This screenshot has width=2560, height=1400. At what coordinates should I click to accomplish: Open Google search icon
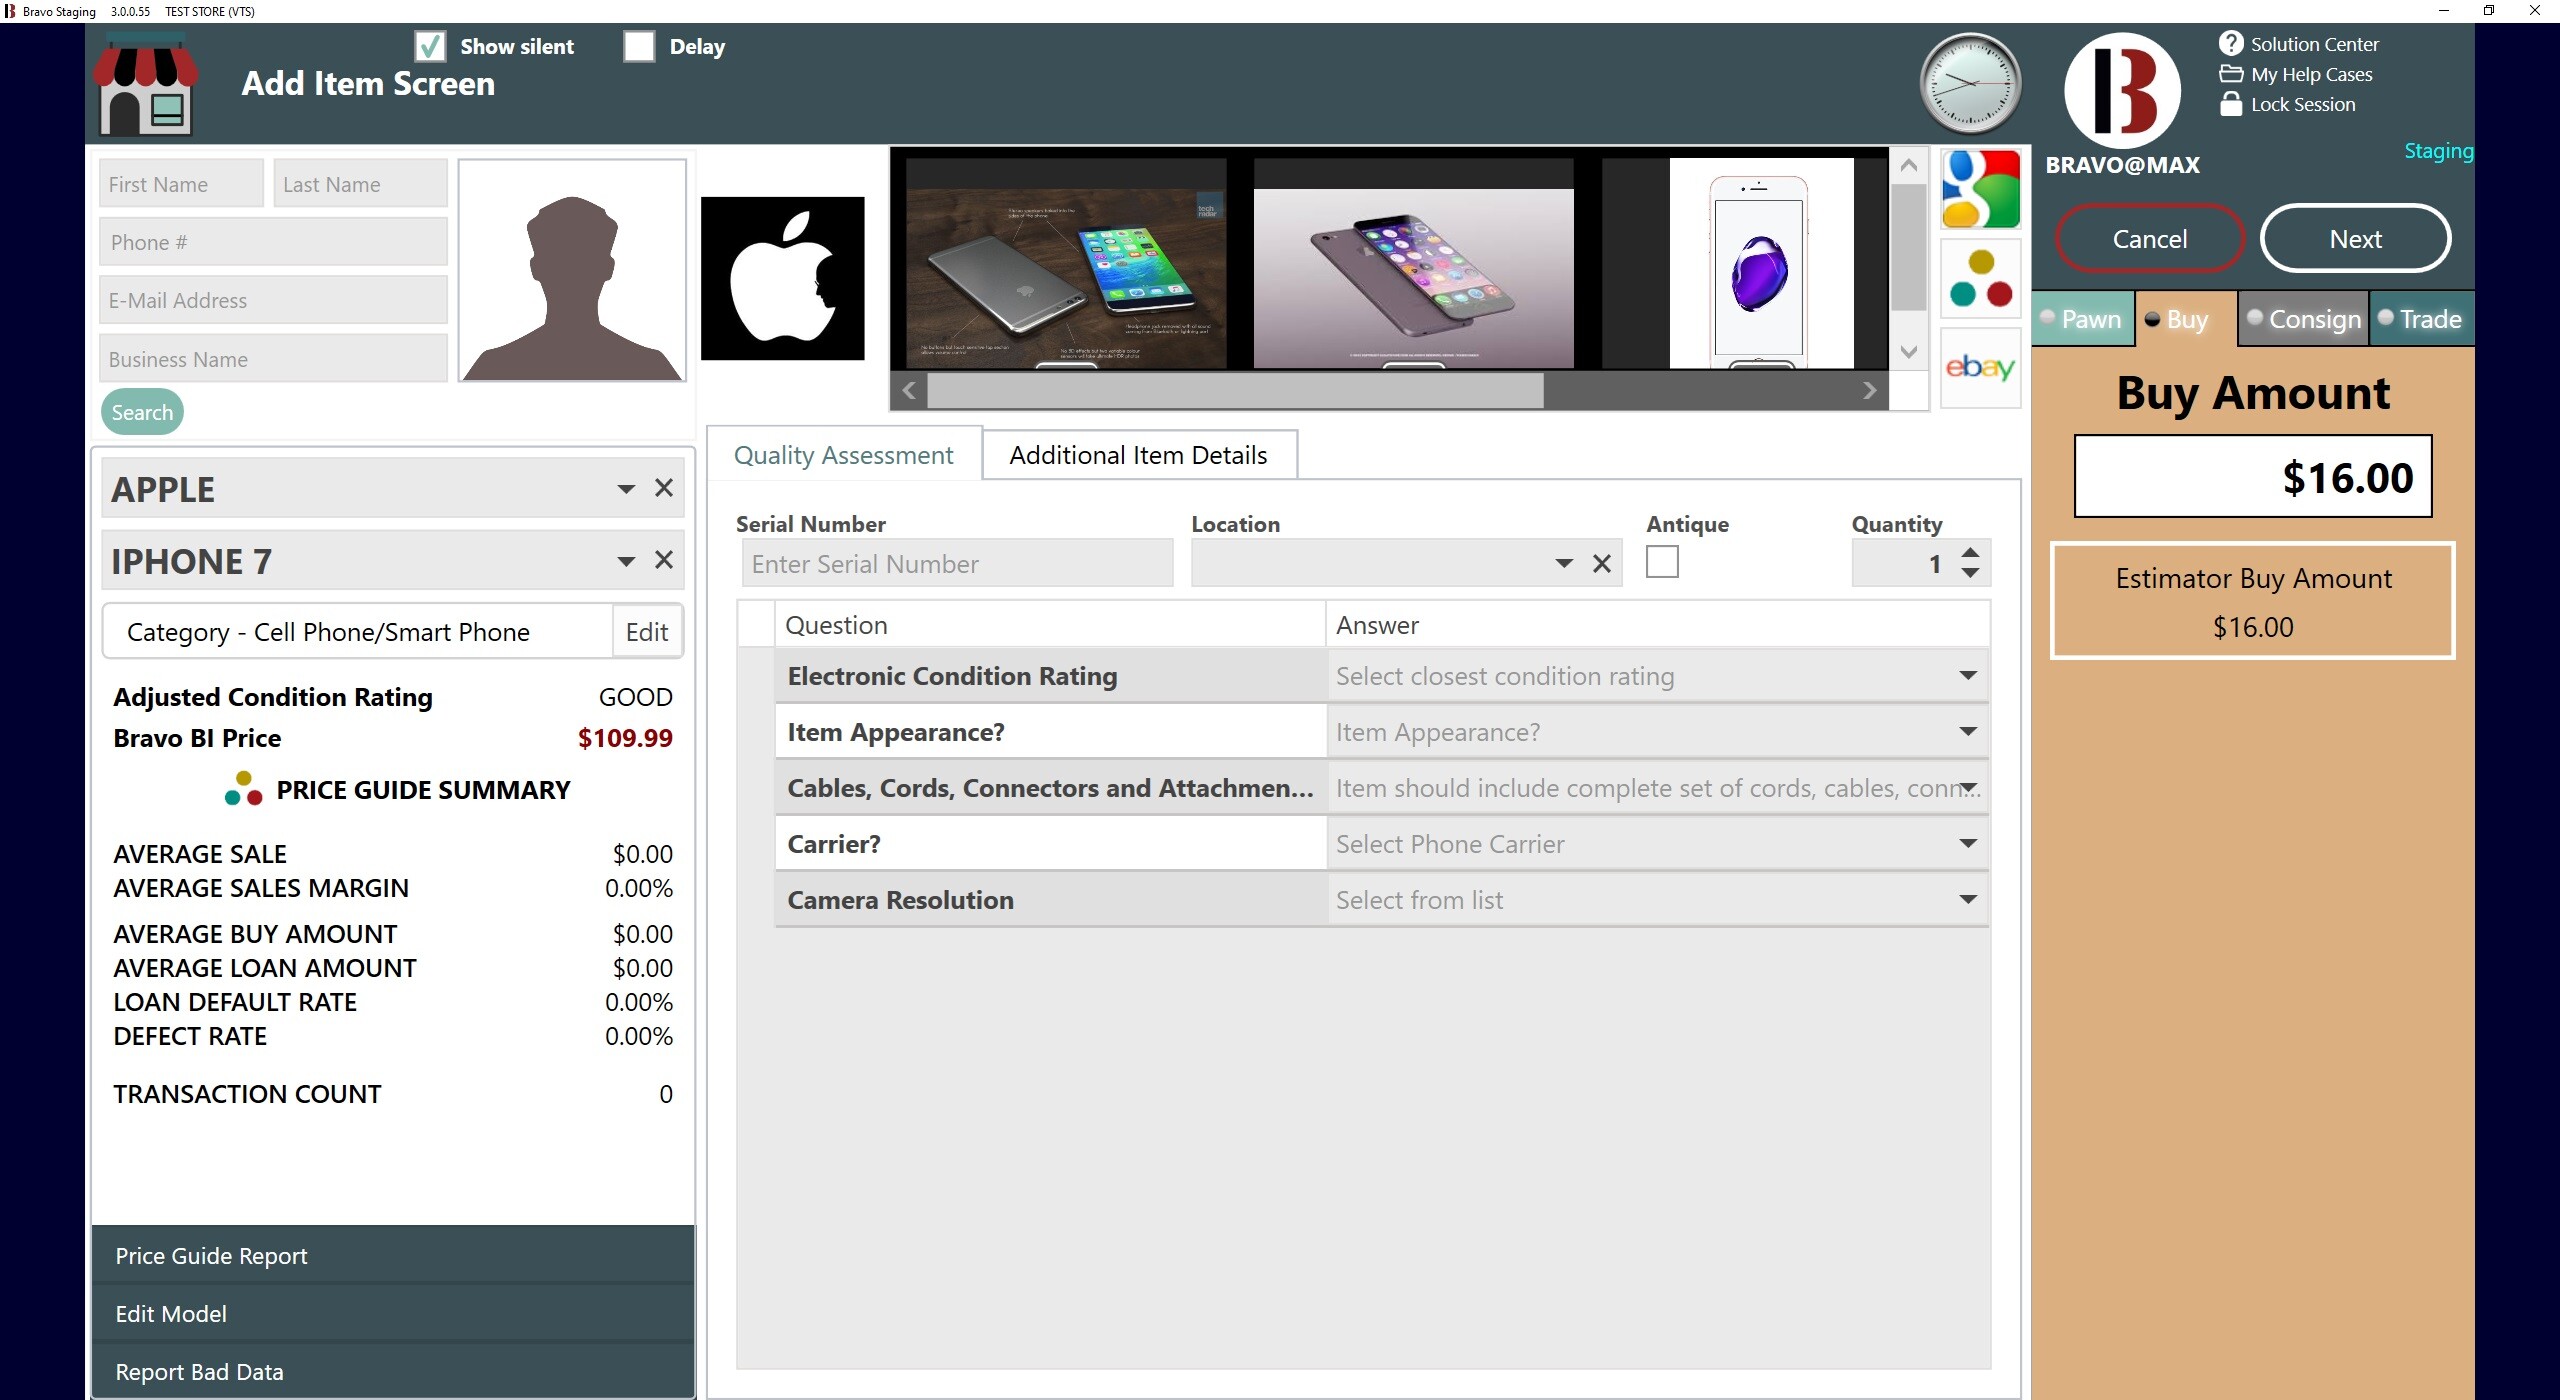[1980, 190]
